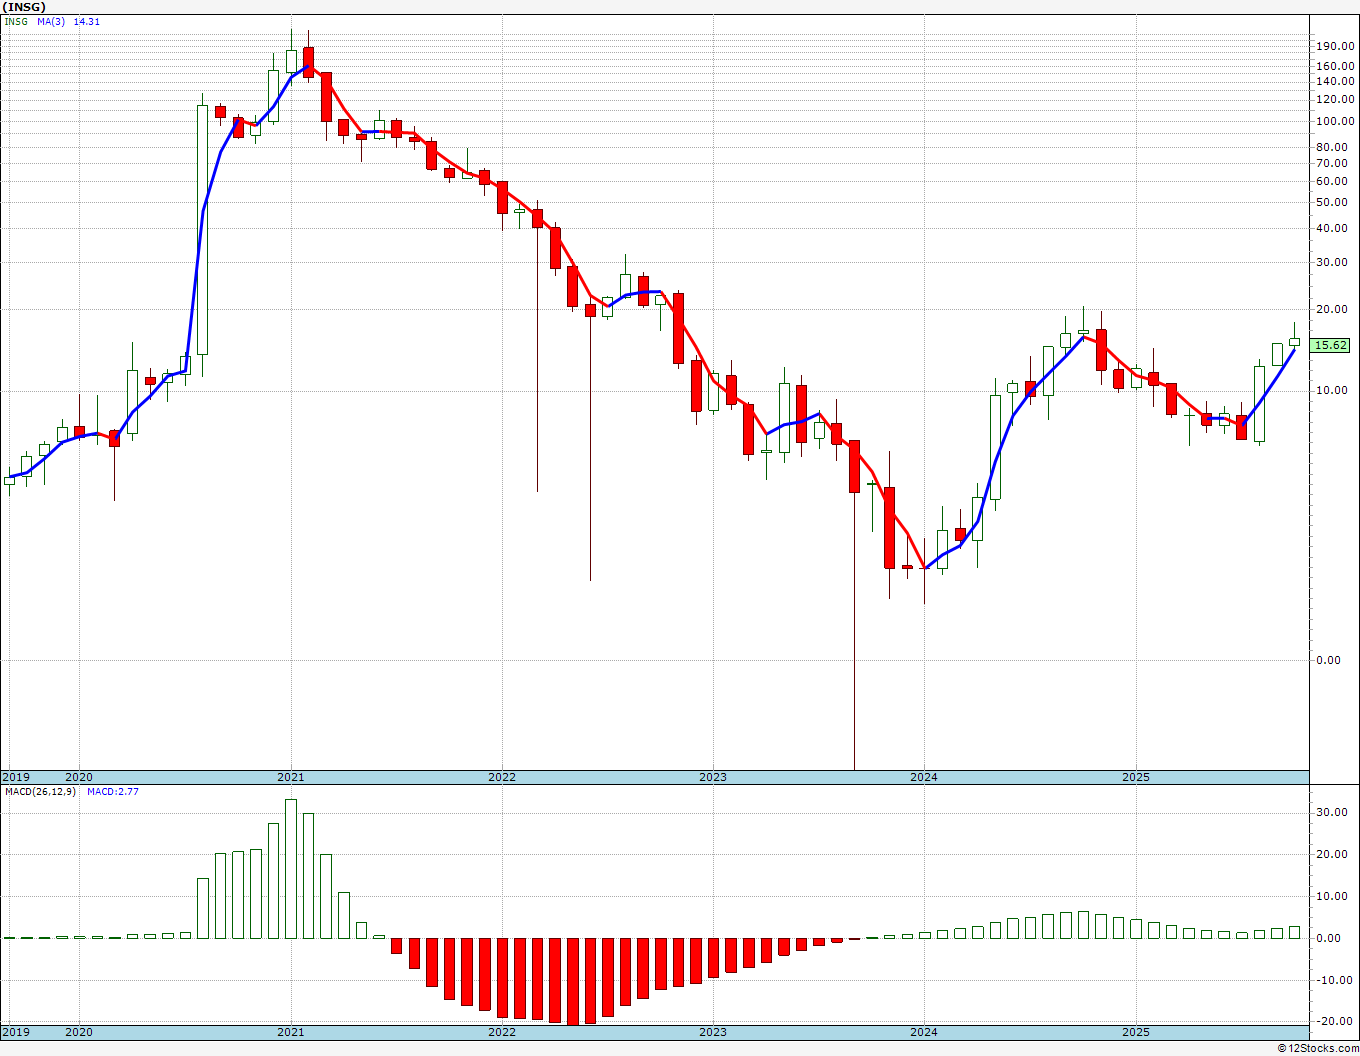Select the 2022 marker on the price chart timeline
The width and height of the screenshot is (1360, 1056).
[x=502, y=777]
